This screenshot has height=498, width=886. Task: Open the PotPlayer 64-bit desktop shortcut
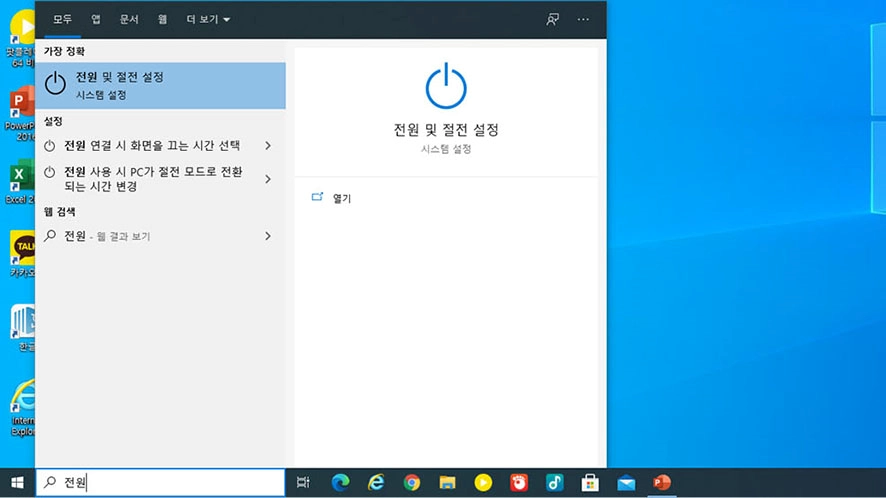21,38
